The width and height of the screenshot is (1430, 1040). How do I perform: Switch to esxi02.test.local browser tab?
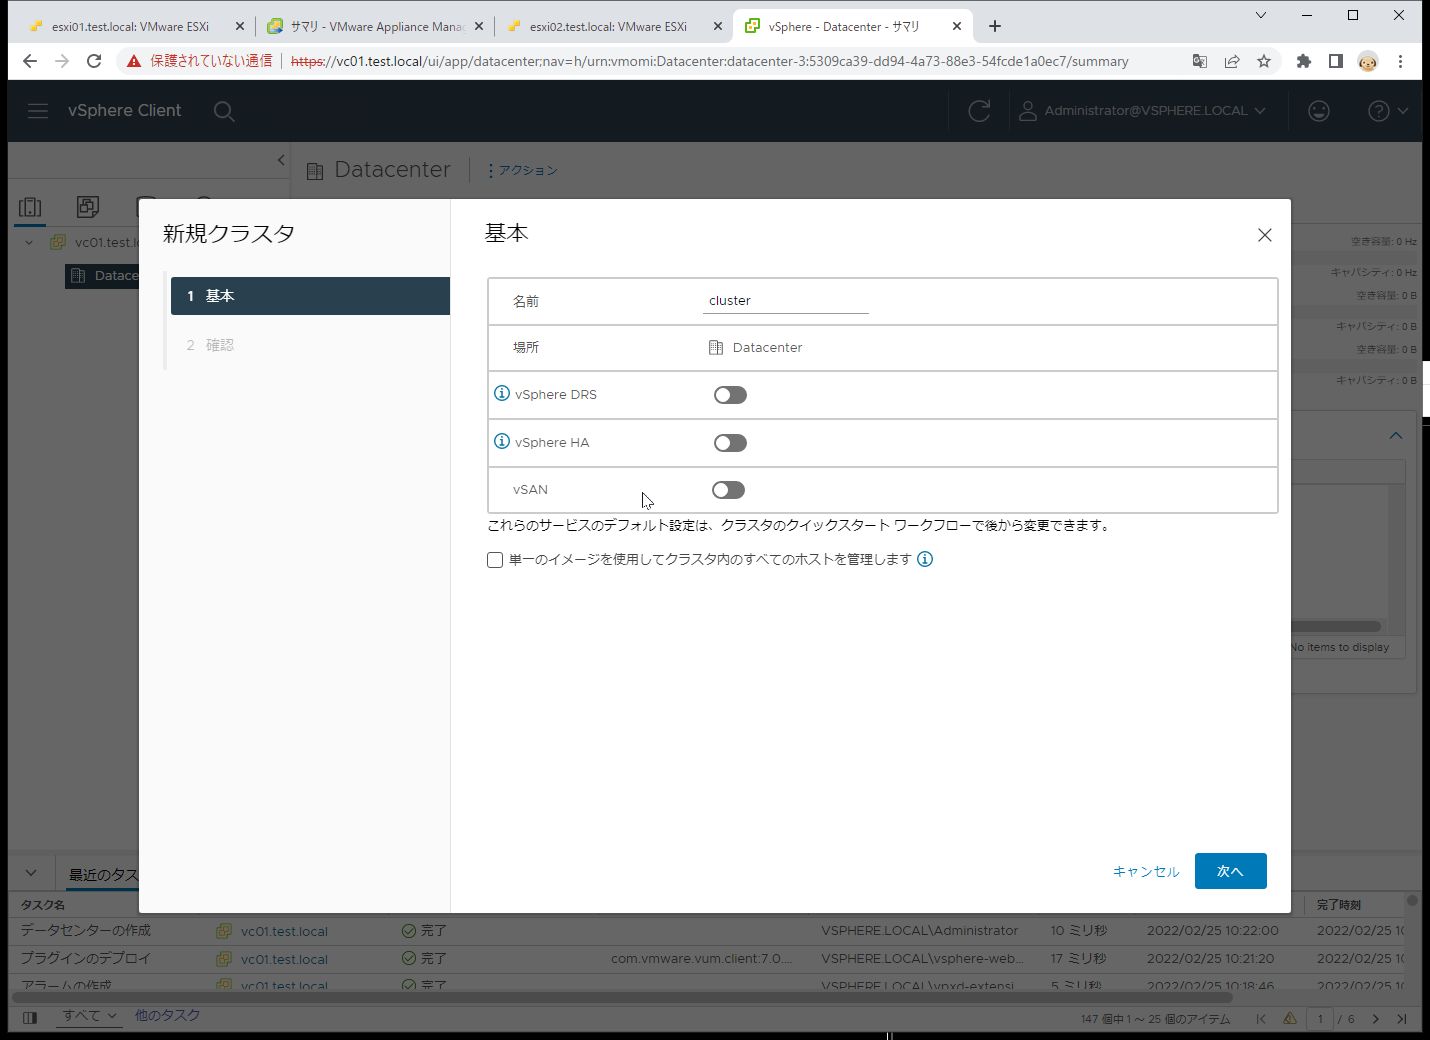(x=608, y=27)
